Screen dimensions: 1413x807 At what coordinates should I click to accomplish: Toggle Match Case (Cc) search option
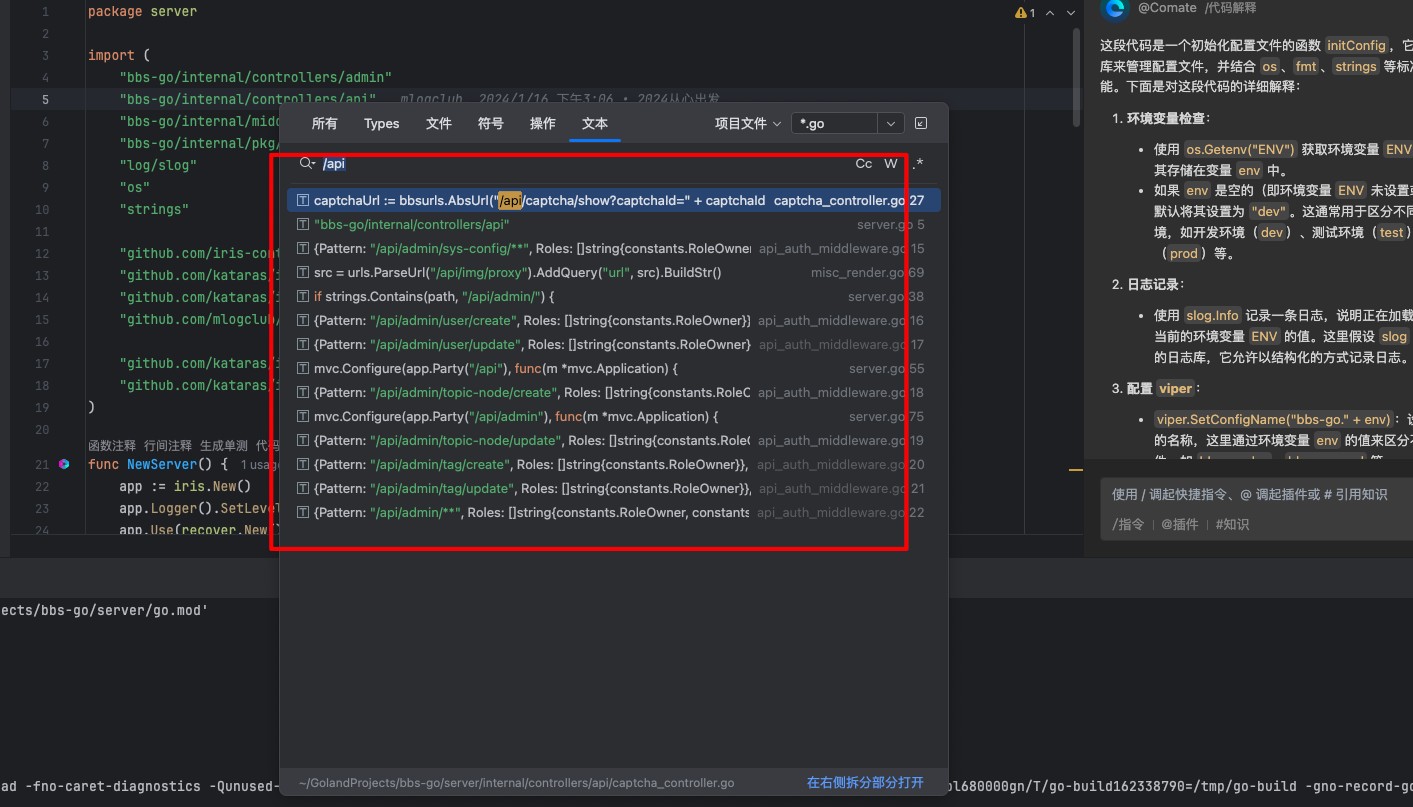pyautogui.click(x=864, y=163)
